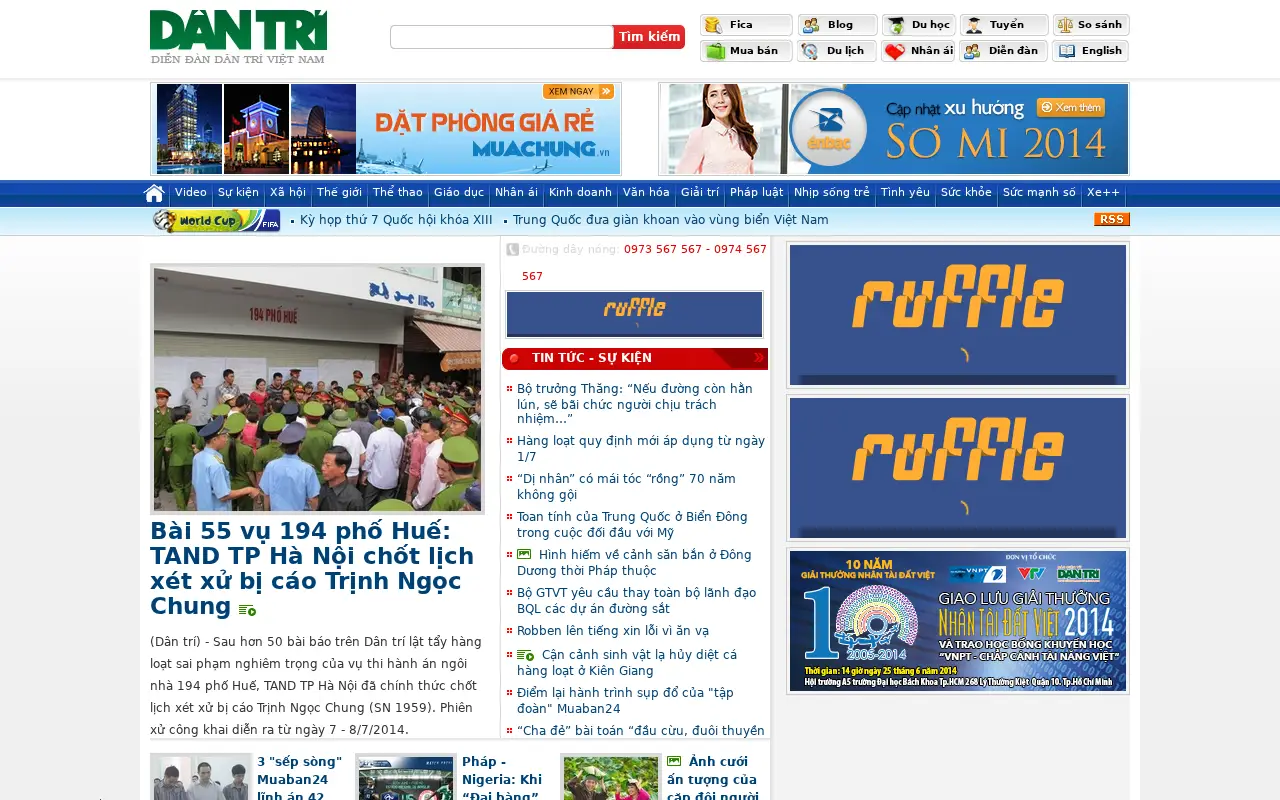Click the Tìm kiếm search button
Screen dimensions: 1280x800
click(649, 37)
